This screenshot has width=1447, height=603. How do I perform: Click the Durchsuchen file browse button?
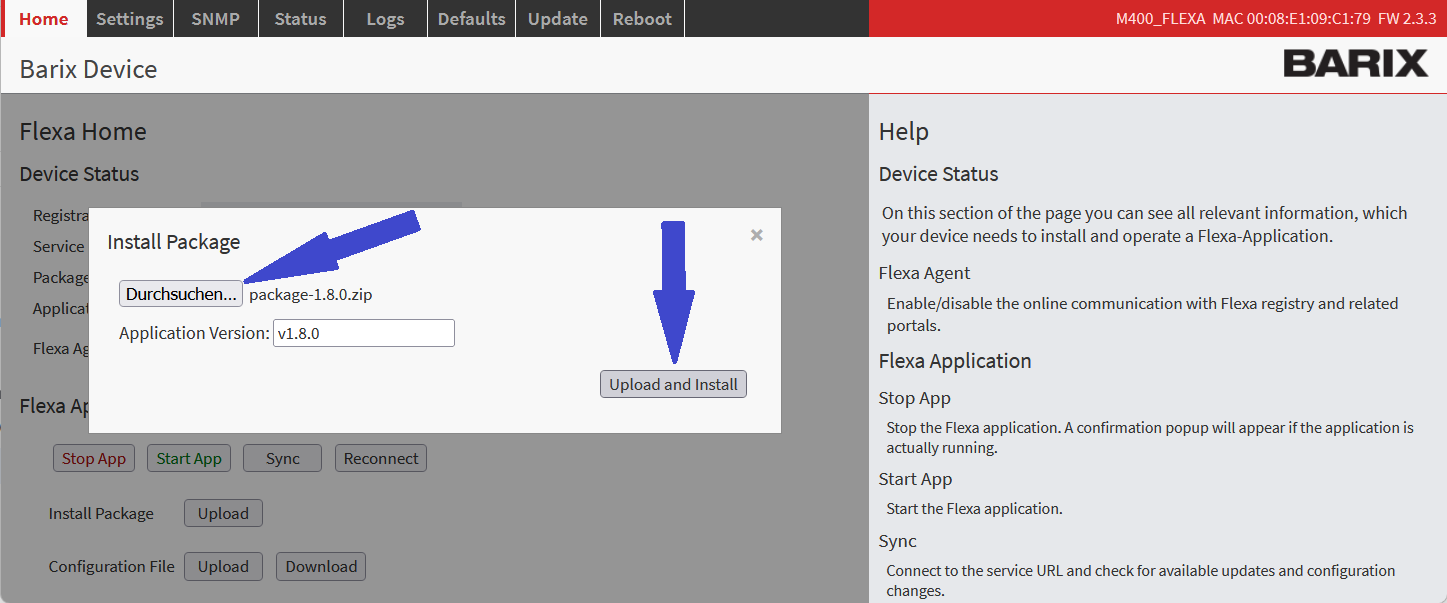coord(181,294)
